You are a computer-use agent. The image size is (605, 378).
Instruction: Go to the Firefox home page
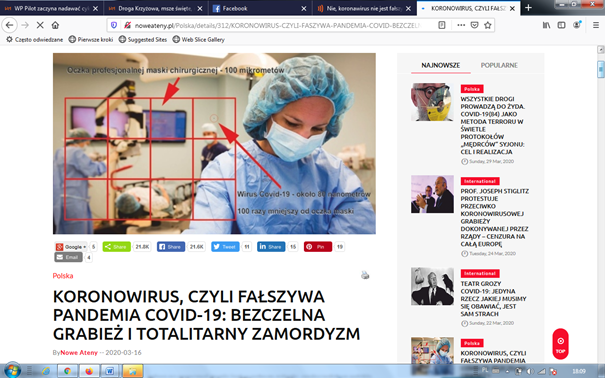(x=55, y=25)
